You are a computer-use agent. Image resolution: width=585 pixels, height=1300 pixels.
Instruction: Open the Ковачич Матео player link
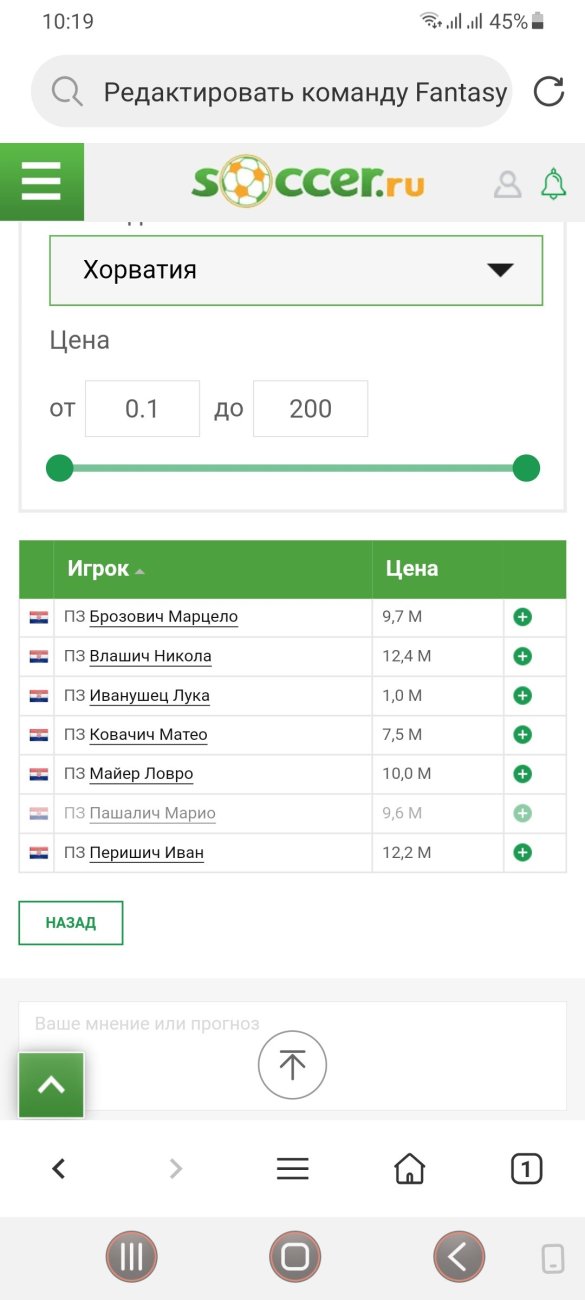tap(148, 735)
